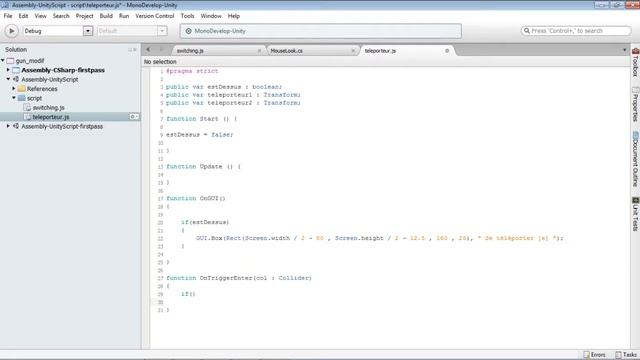Open the teleporteur.js row options gear
This screenshot has height=360, width=640.
pos(133,117)
